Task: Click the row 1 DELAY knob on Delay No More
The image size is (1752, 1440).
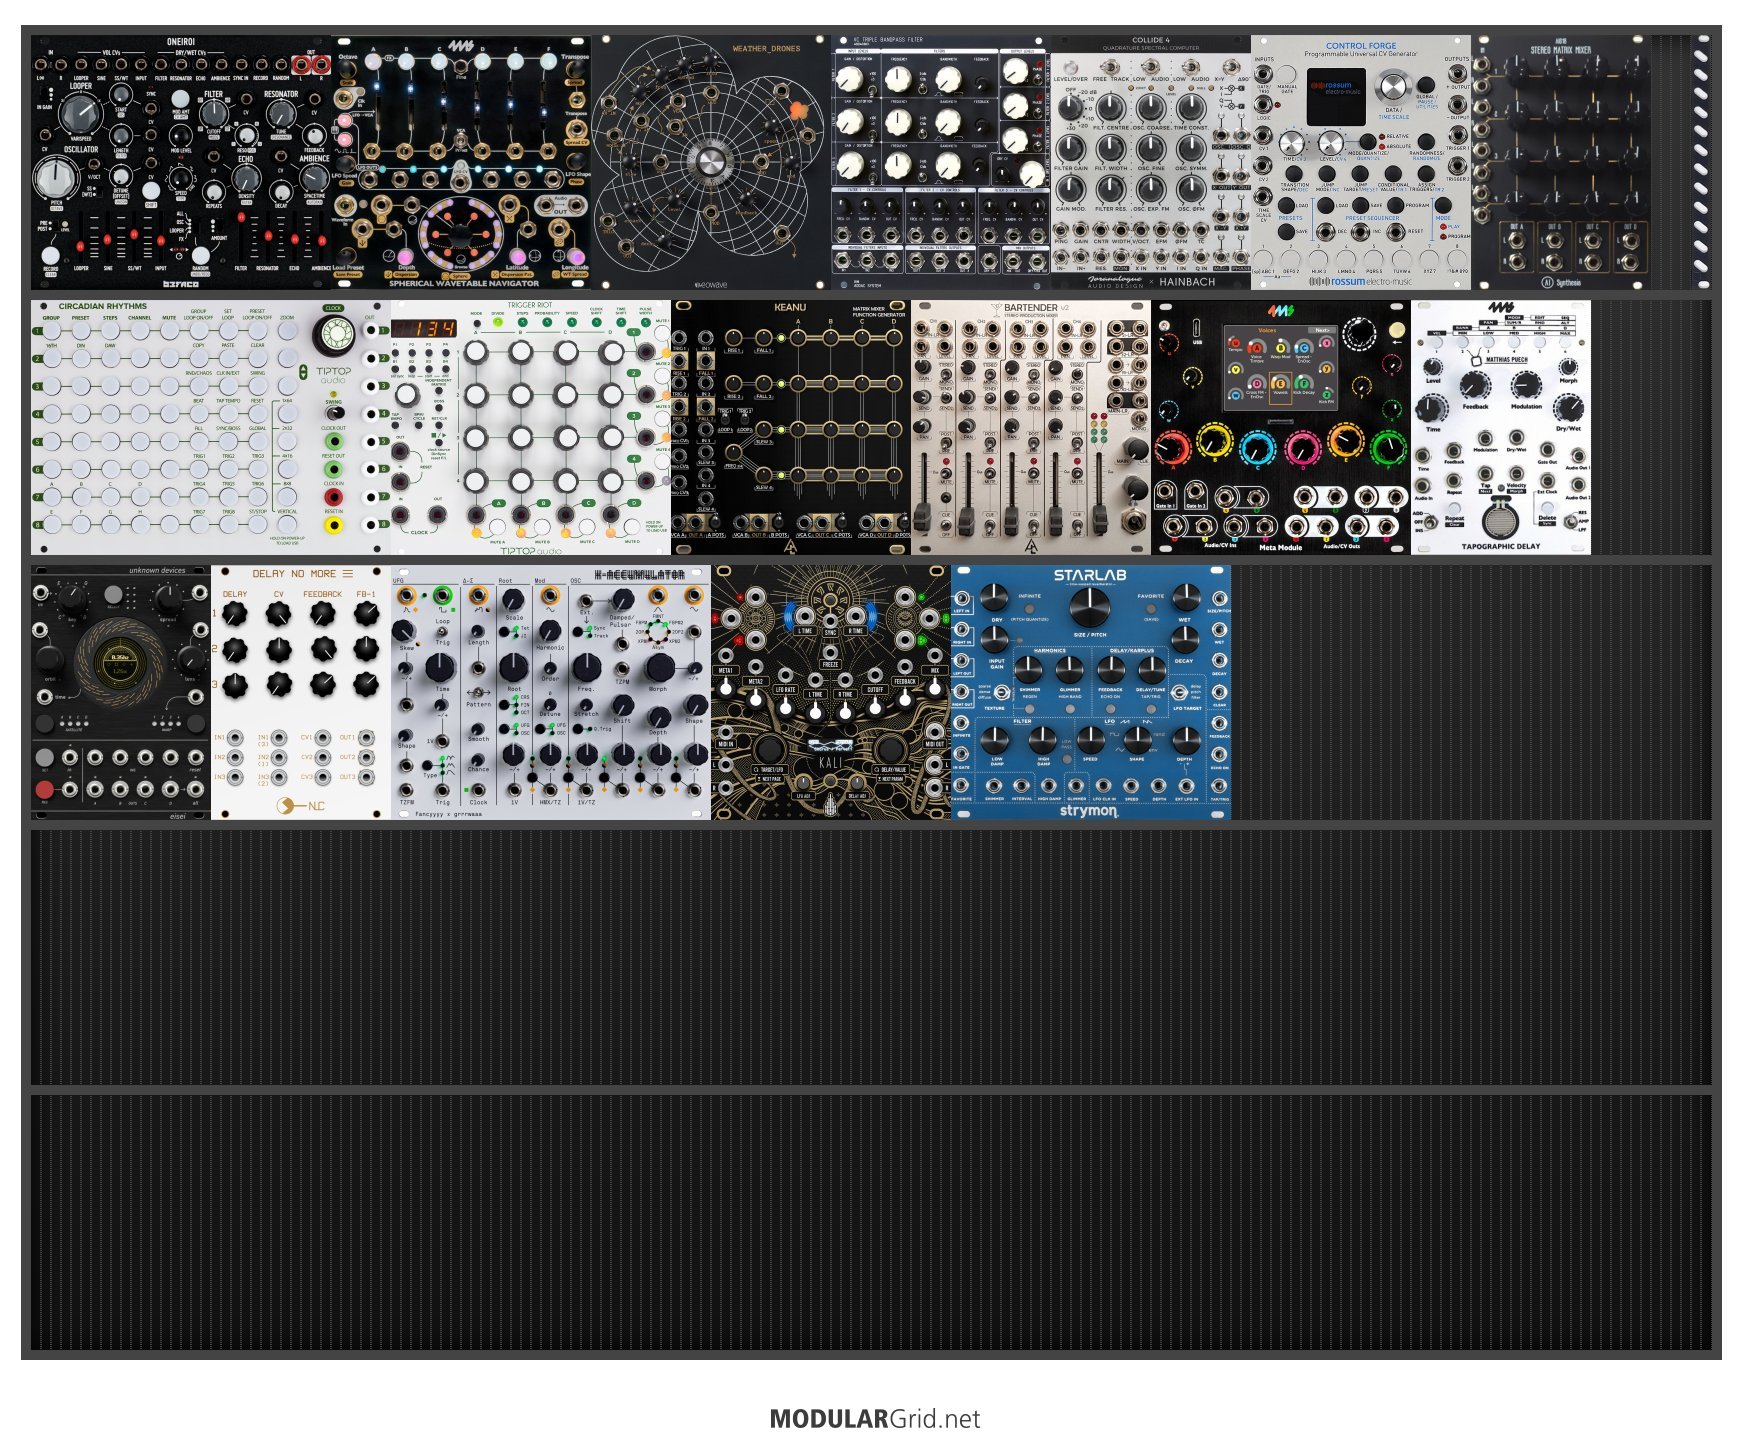Action: 235,613
